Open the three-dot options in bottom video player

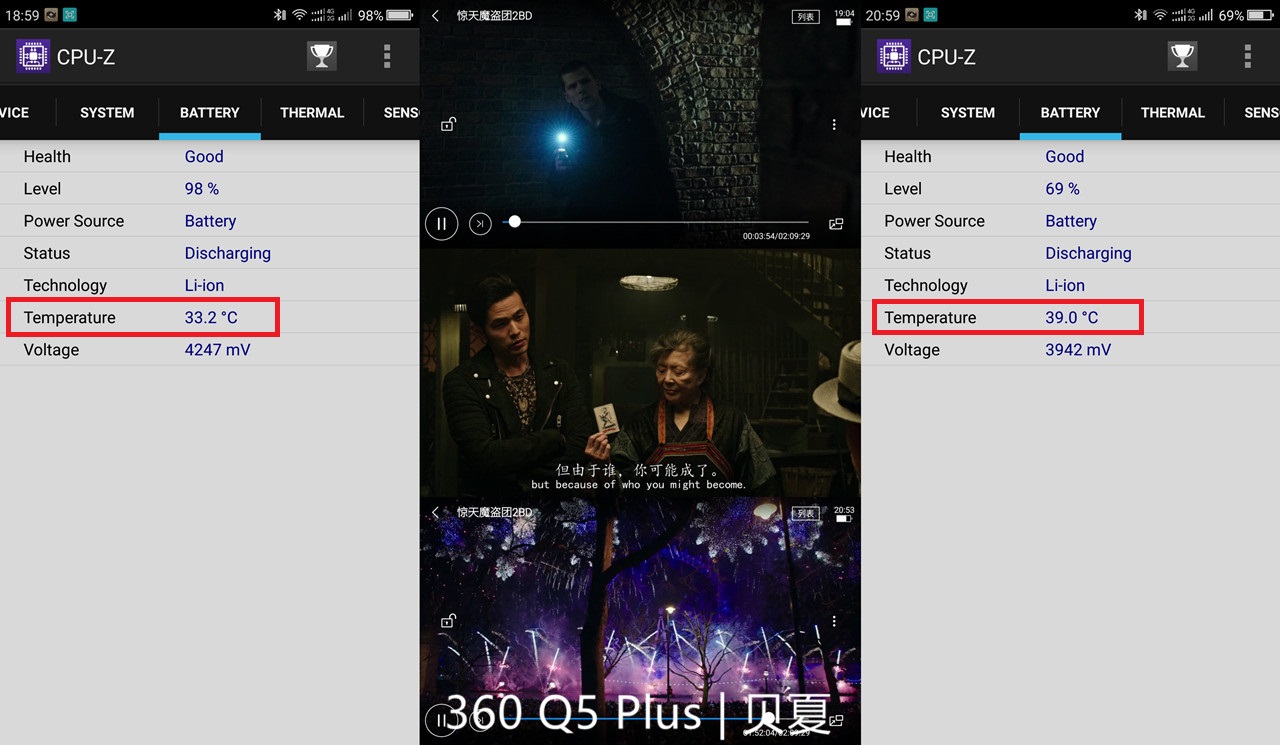[834, 621]
